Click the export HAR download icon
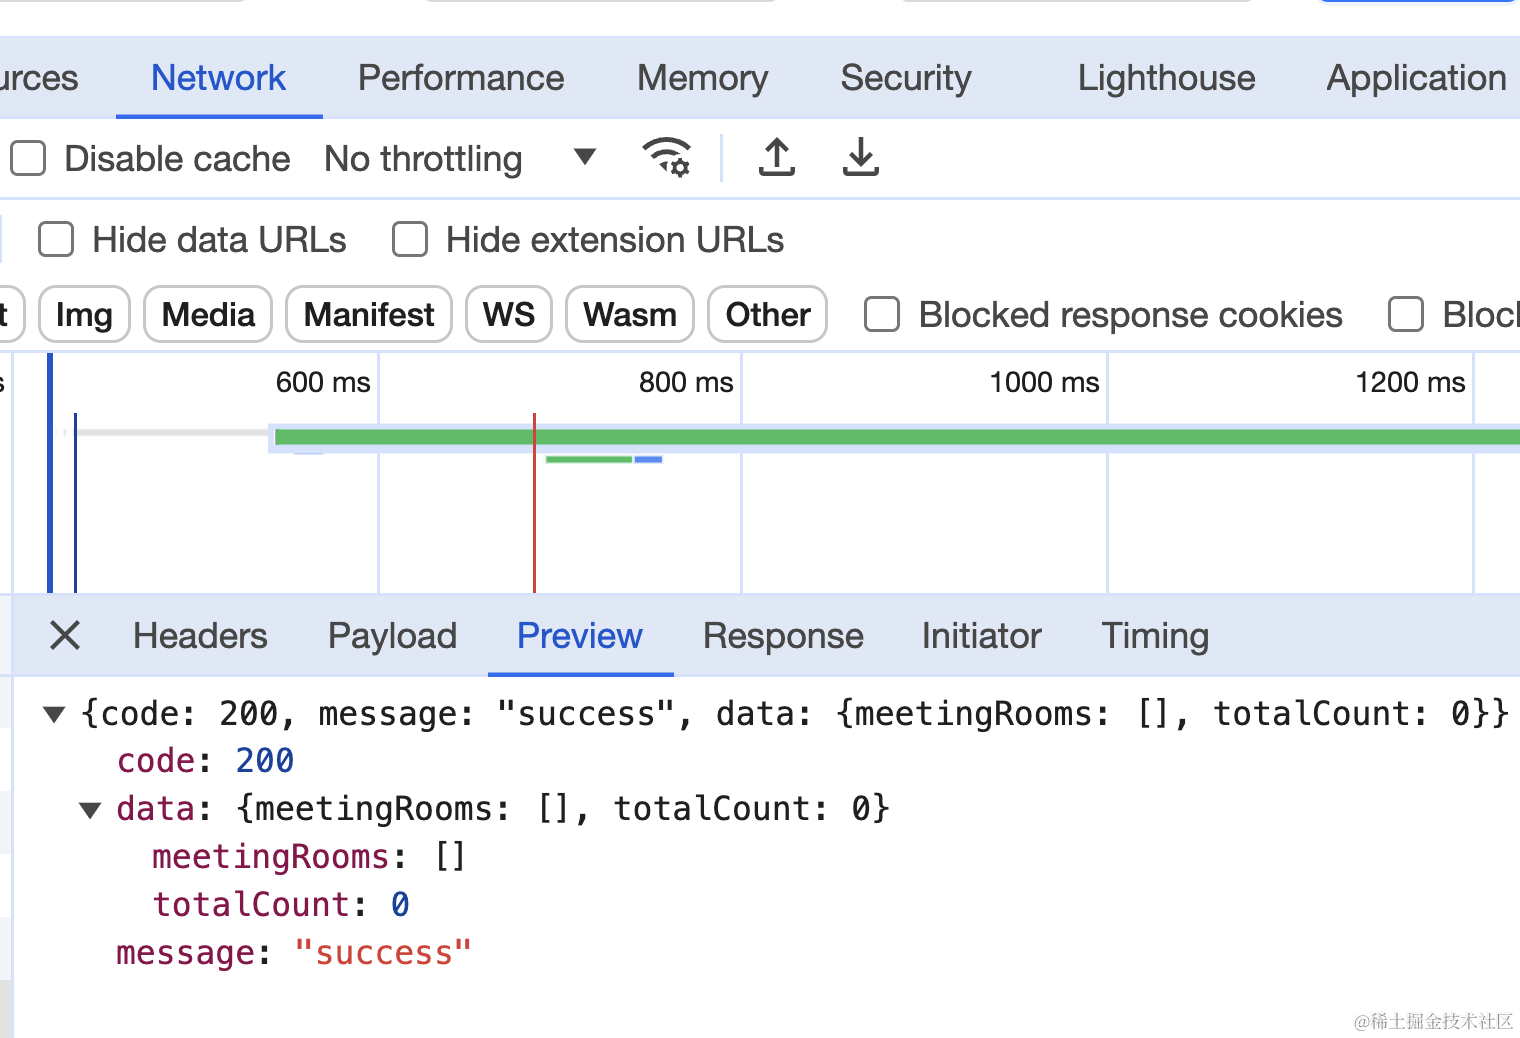Viewport: 1520px width, 1038px height. 860,157
